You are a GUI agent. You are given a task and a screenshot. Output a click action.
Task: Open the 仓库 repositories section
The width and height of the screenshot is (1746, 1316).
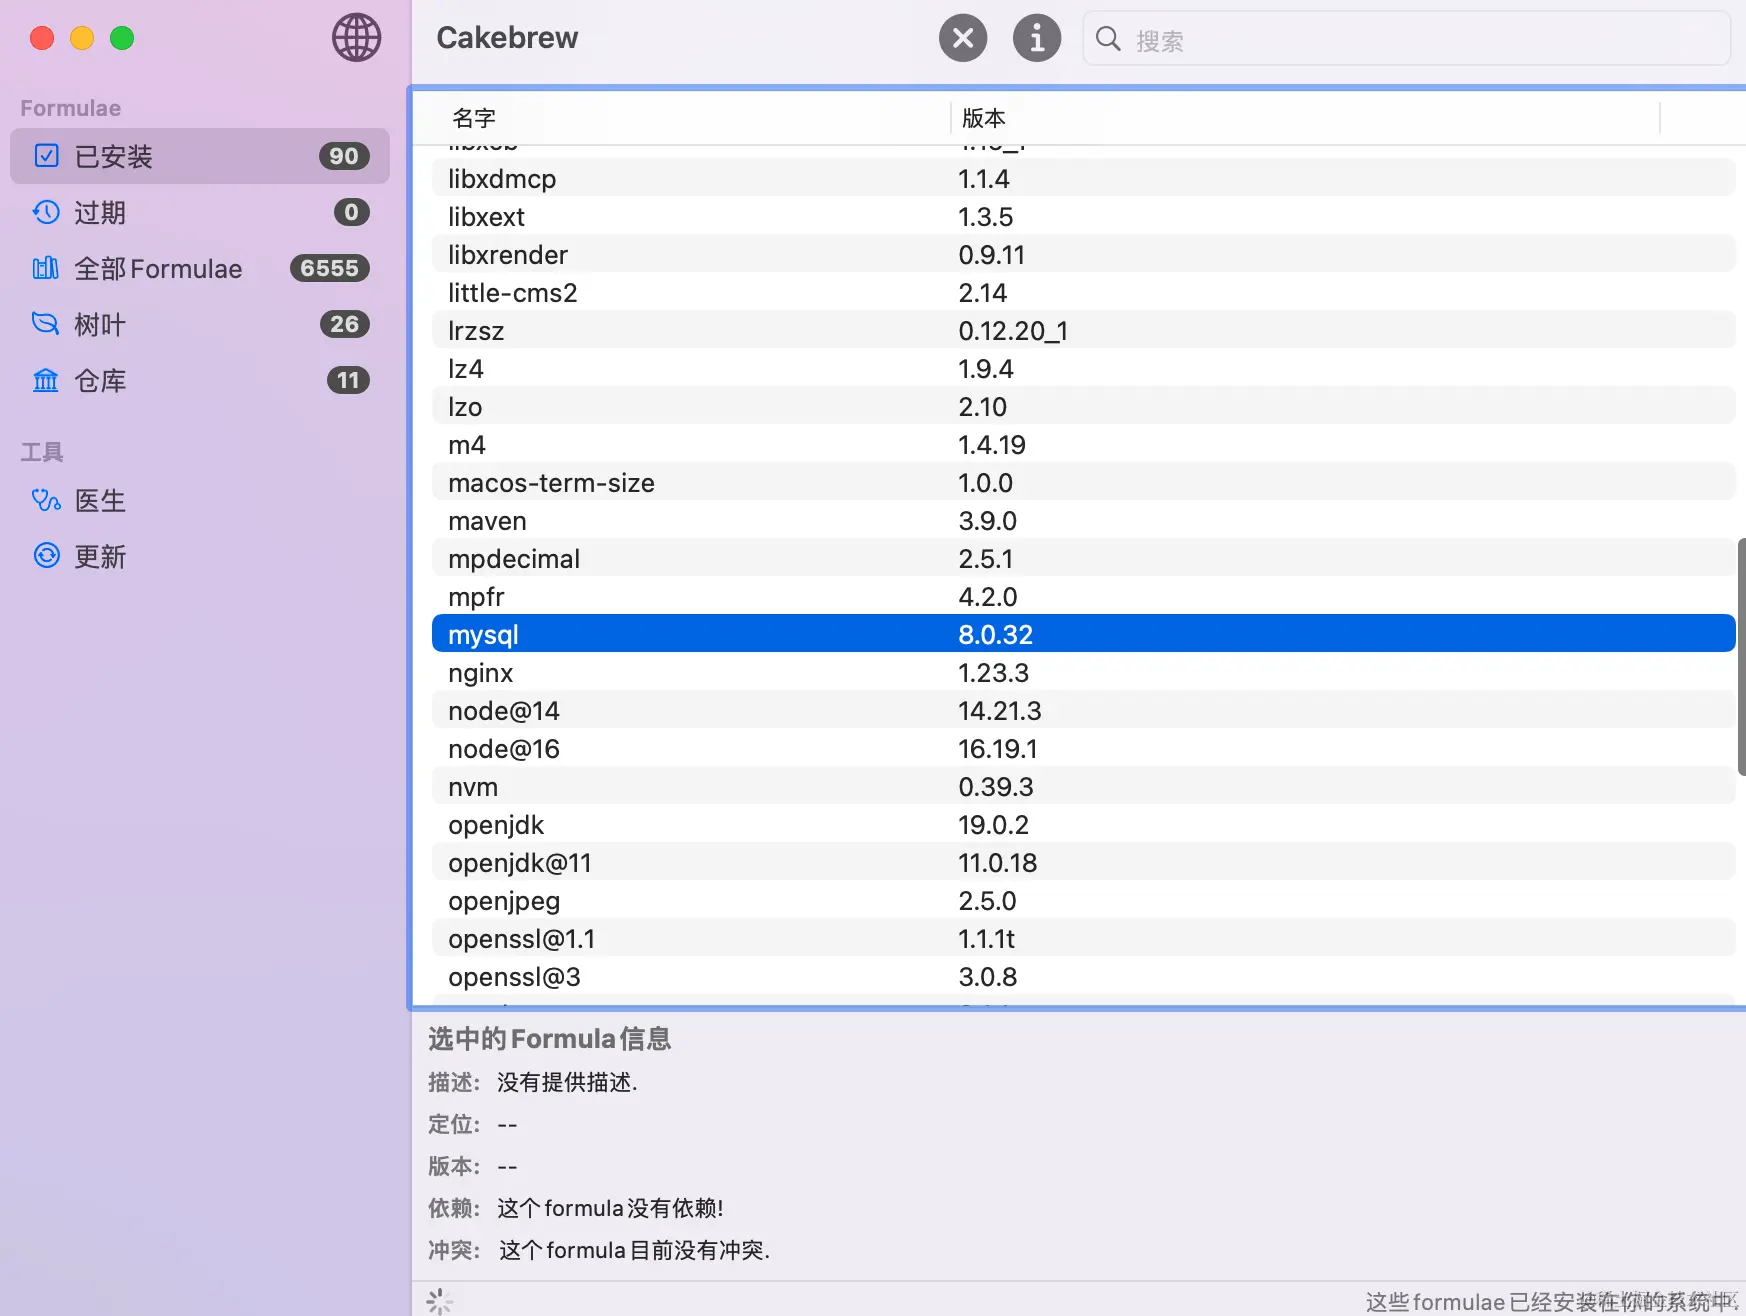(200, 380)
